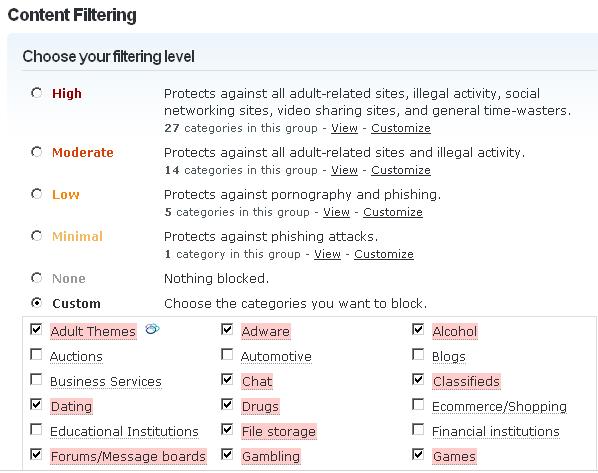Toggle the Ecommerce/Shopping checkbox
The height and width of the screenshot is (473, 598).
[418, 404]
